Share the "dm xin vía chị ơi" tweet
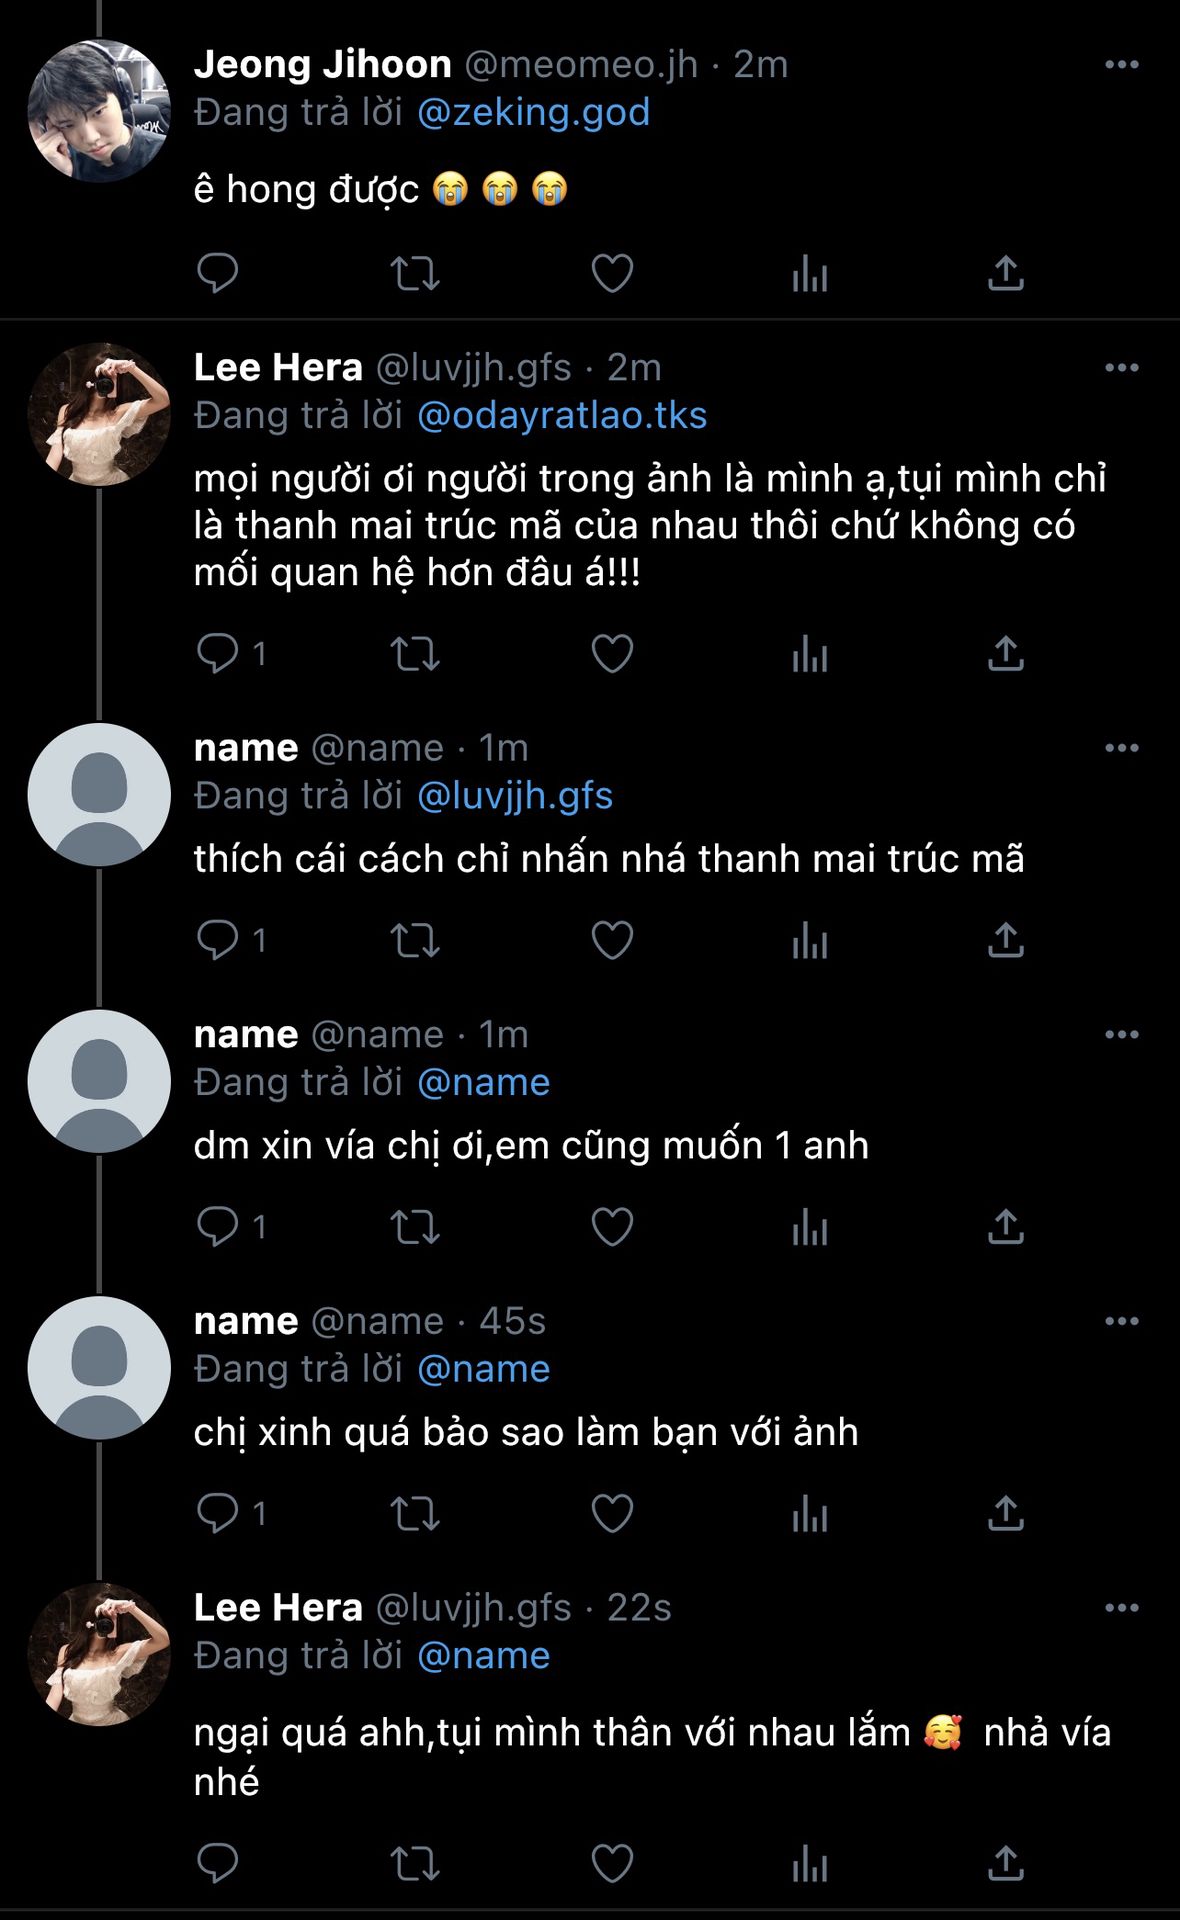This screenshot has height=1920, width=1180. 1005,1227
